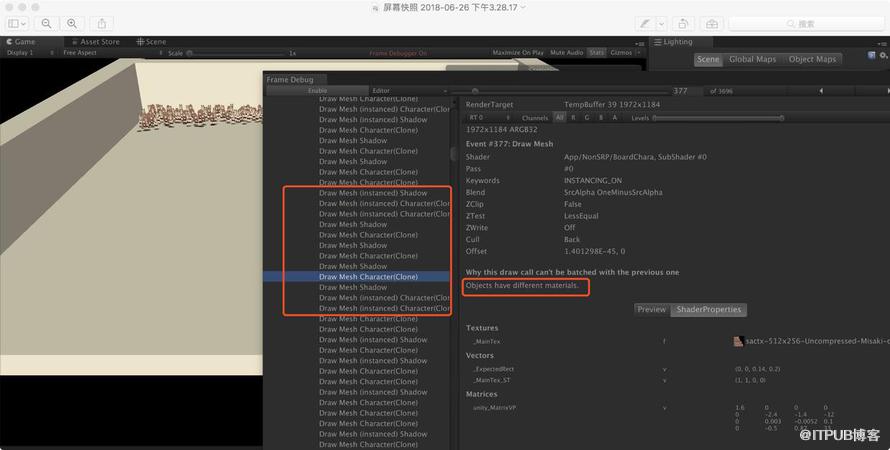
Task: Click the Lighting help book icon
Action: tap(871, 55)
